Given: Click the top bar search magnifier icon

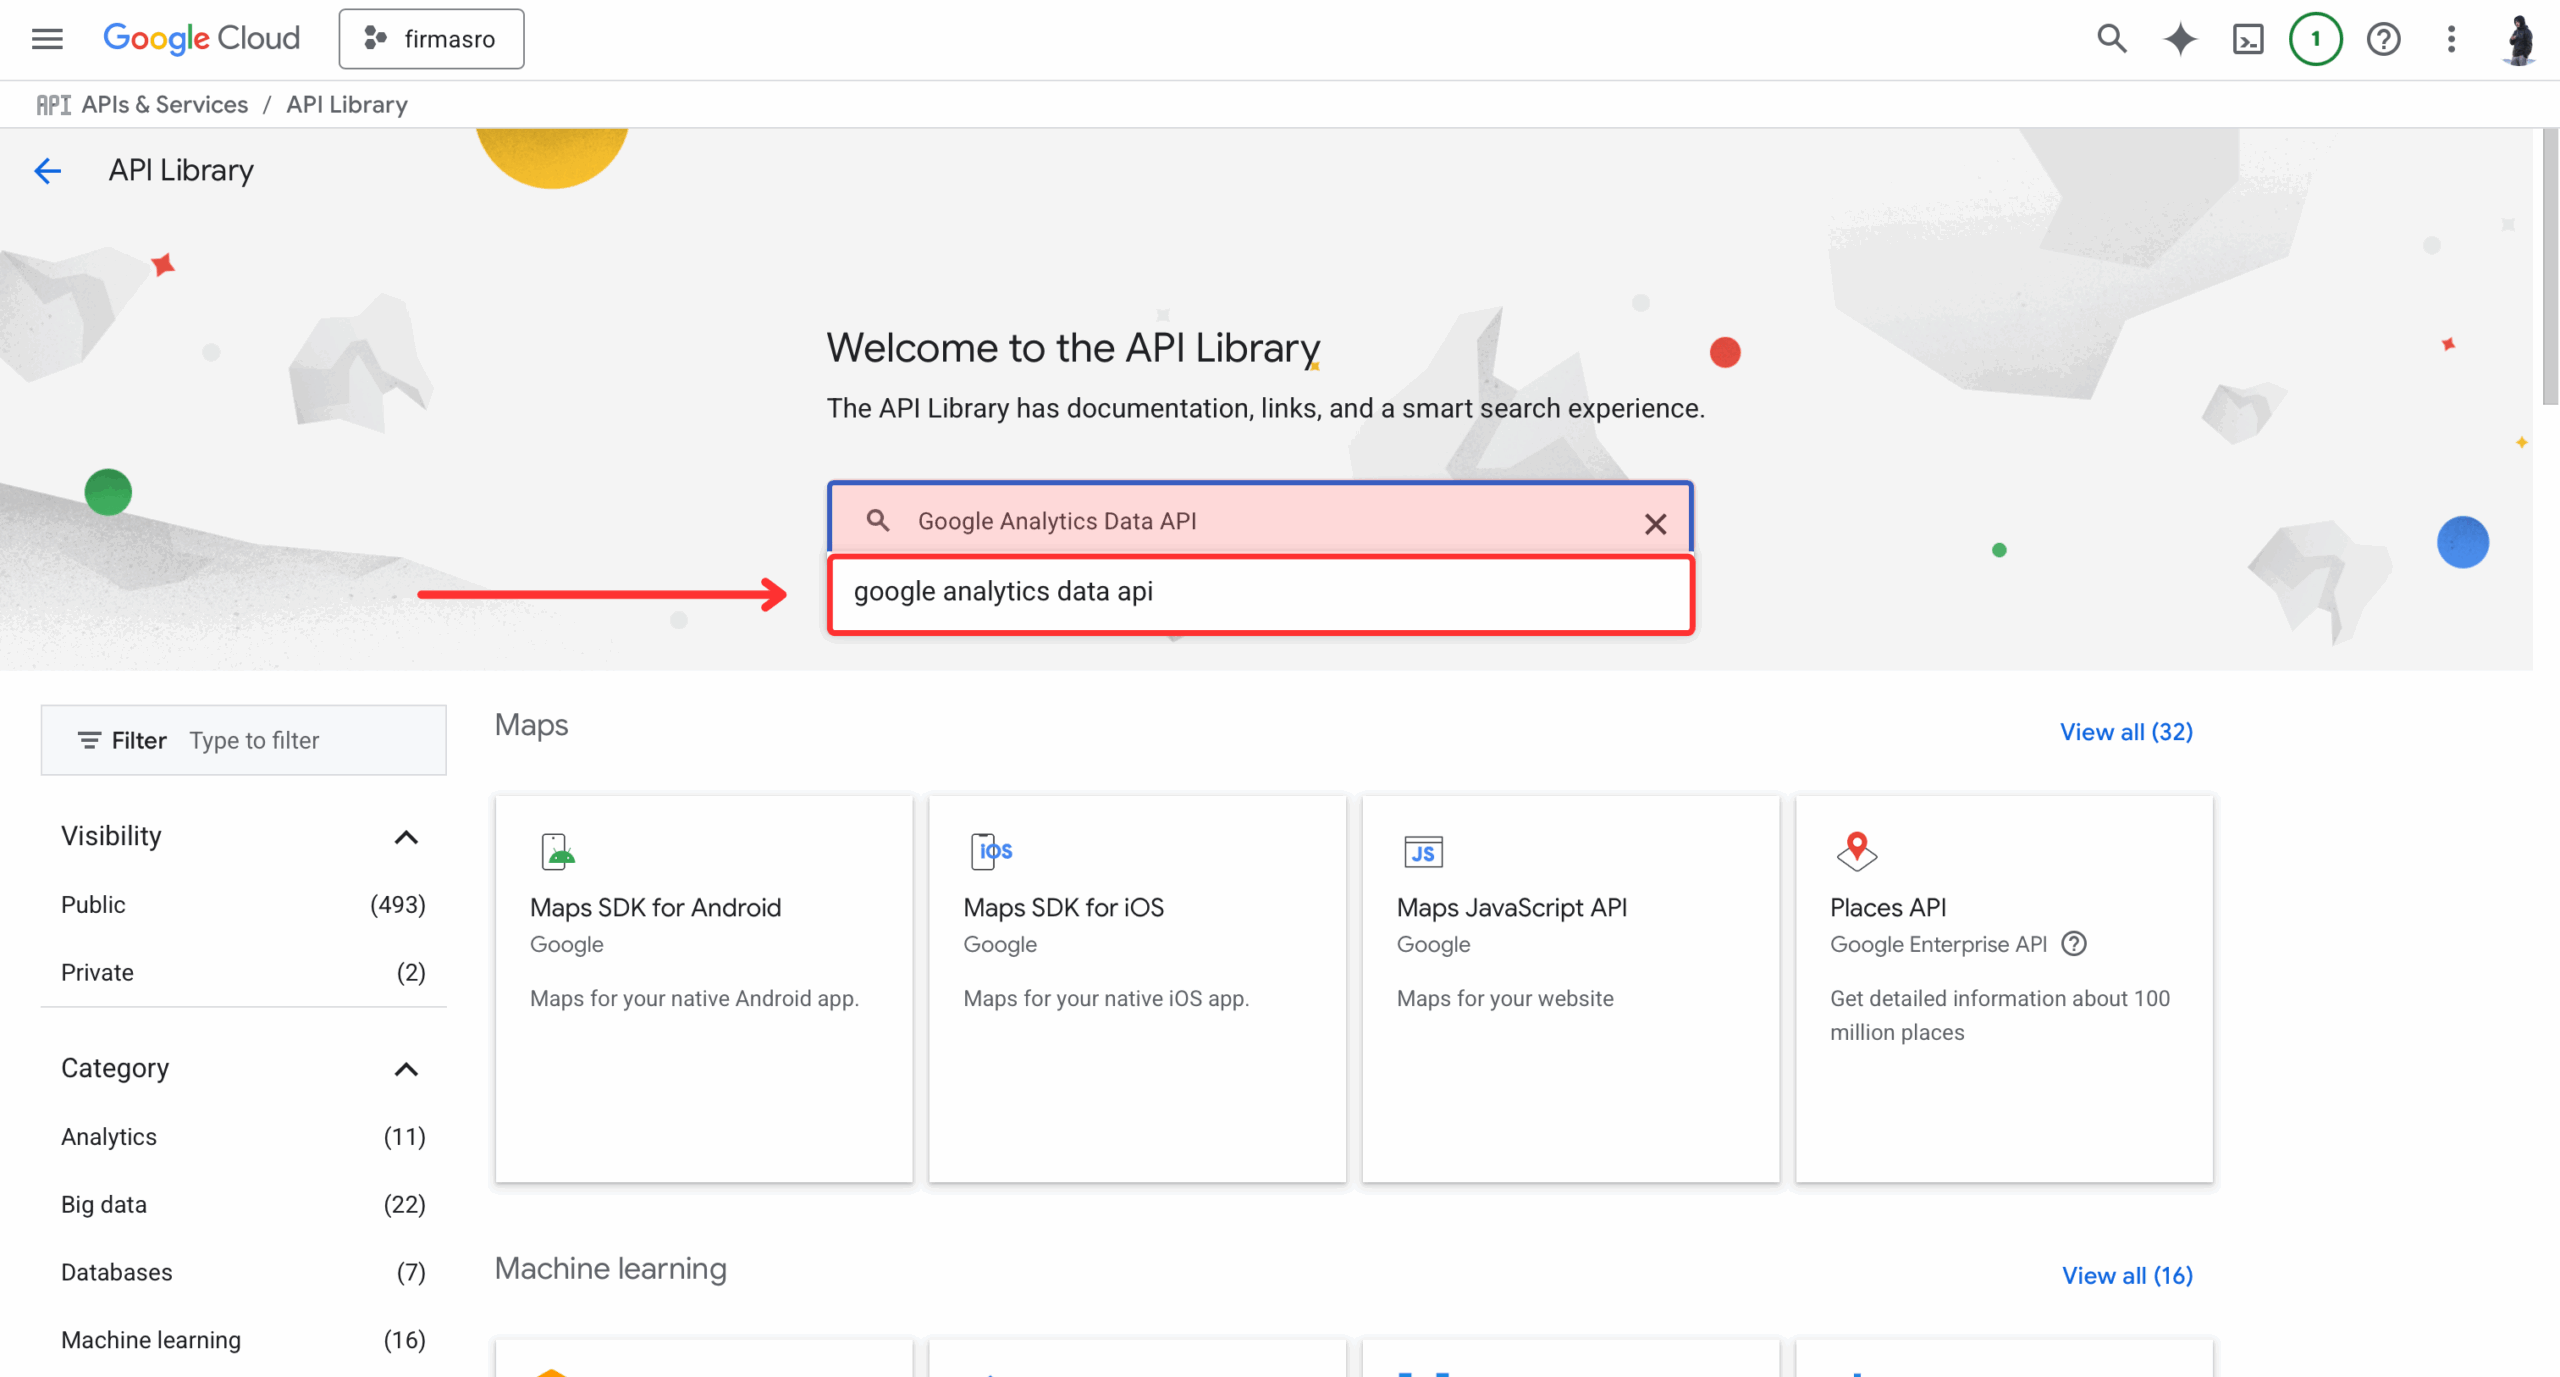Looking at the screenshot, I should (2111, 39).
